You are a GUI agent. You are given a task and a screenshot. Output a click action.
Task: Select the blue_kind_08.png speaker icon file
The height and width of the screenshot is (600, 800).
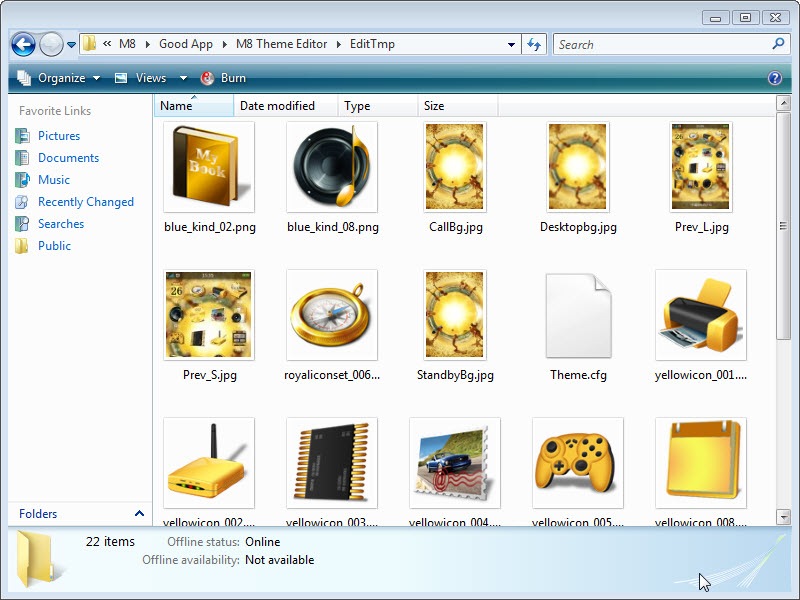332,167
